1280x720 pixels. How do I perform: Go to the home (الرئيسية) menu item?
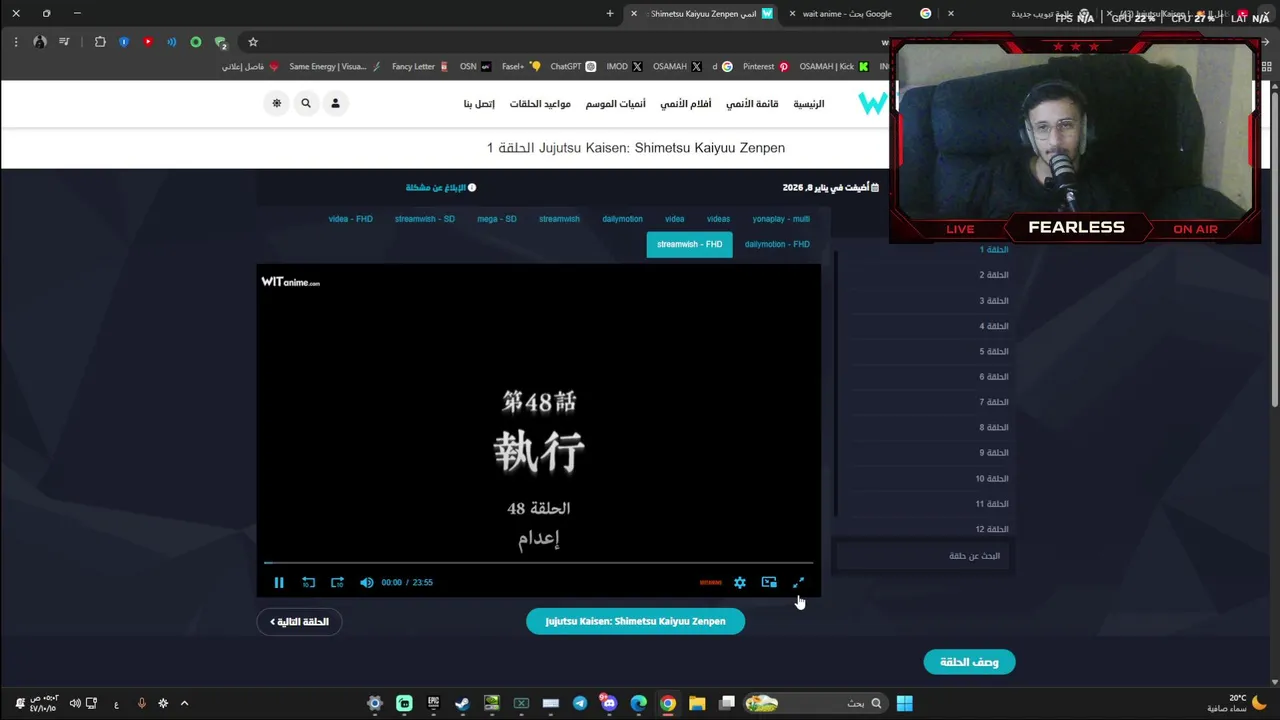809,104
